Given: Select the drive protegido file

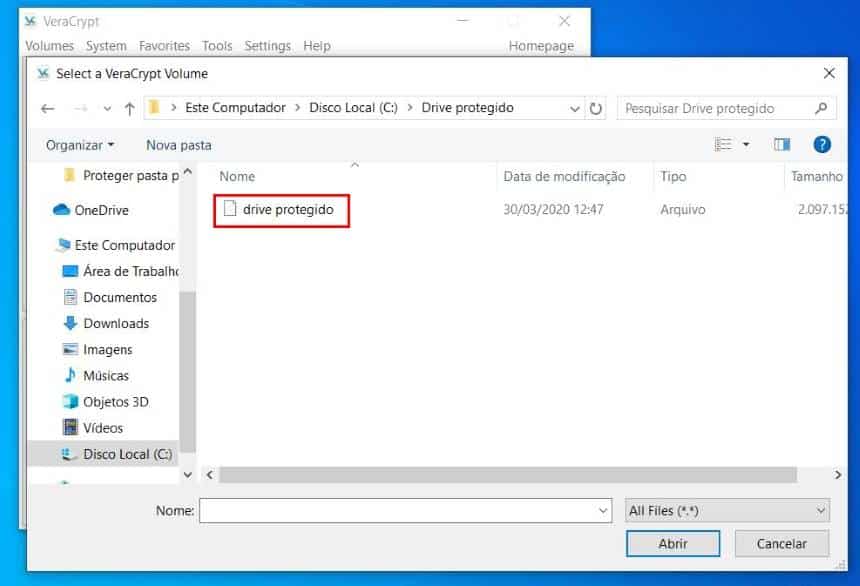Looking at the screenshot, I should (281, 210).
